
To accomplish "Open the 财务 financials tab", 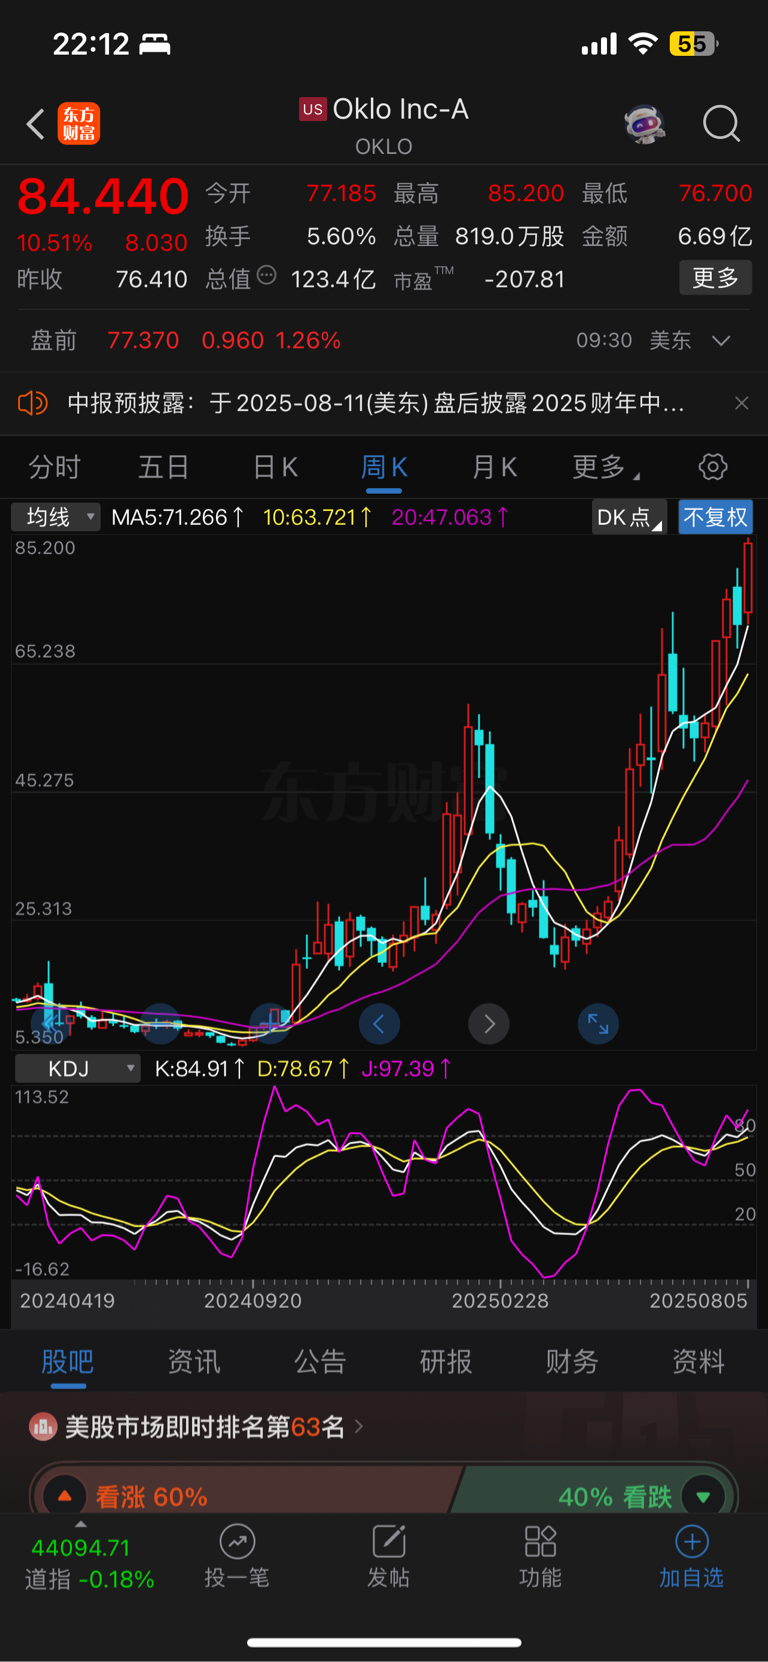I will point(572,1361).
